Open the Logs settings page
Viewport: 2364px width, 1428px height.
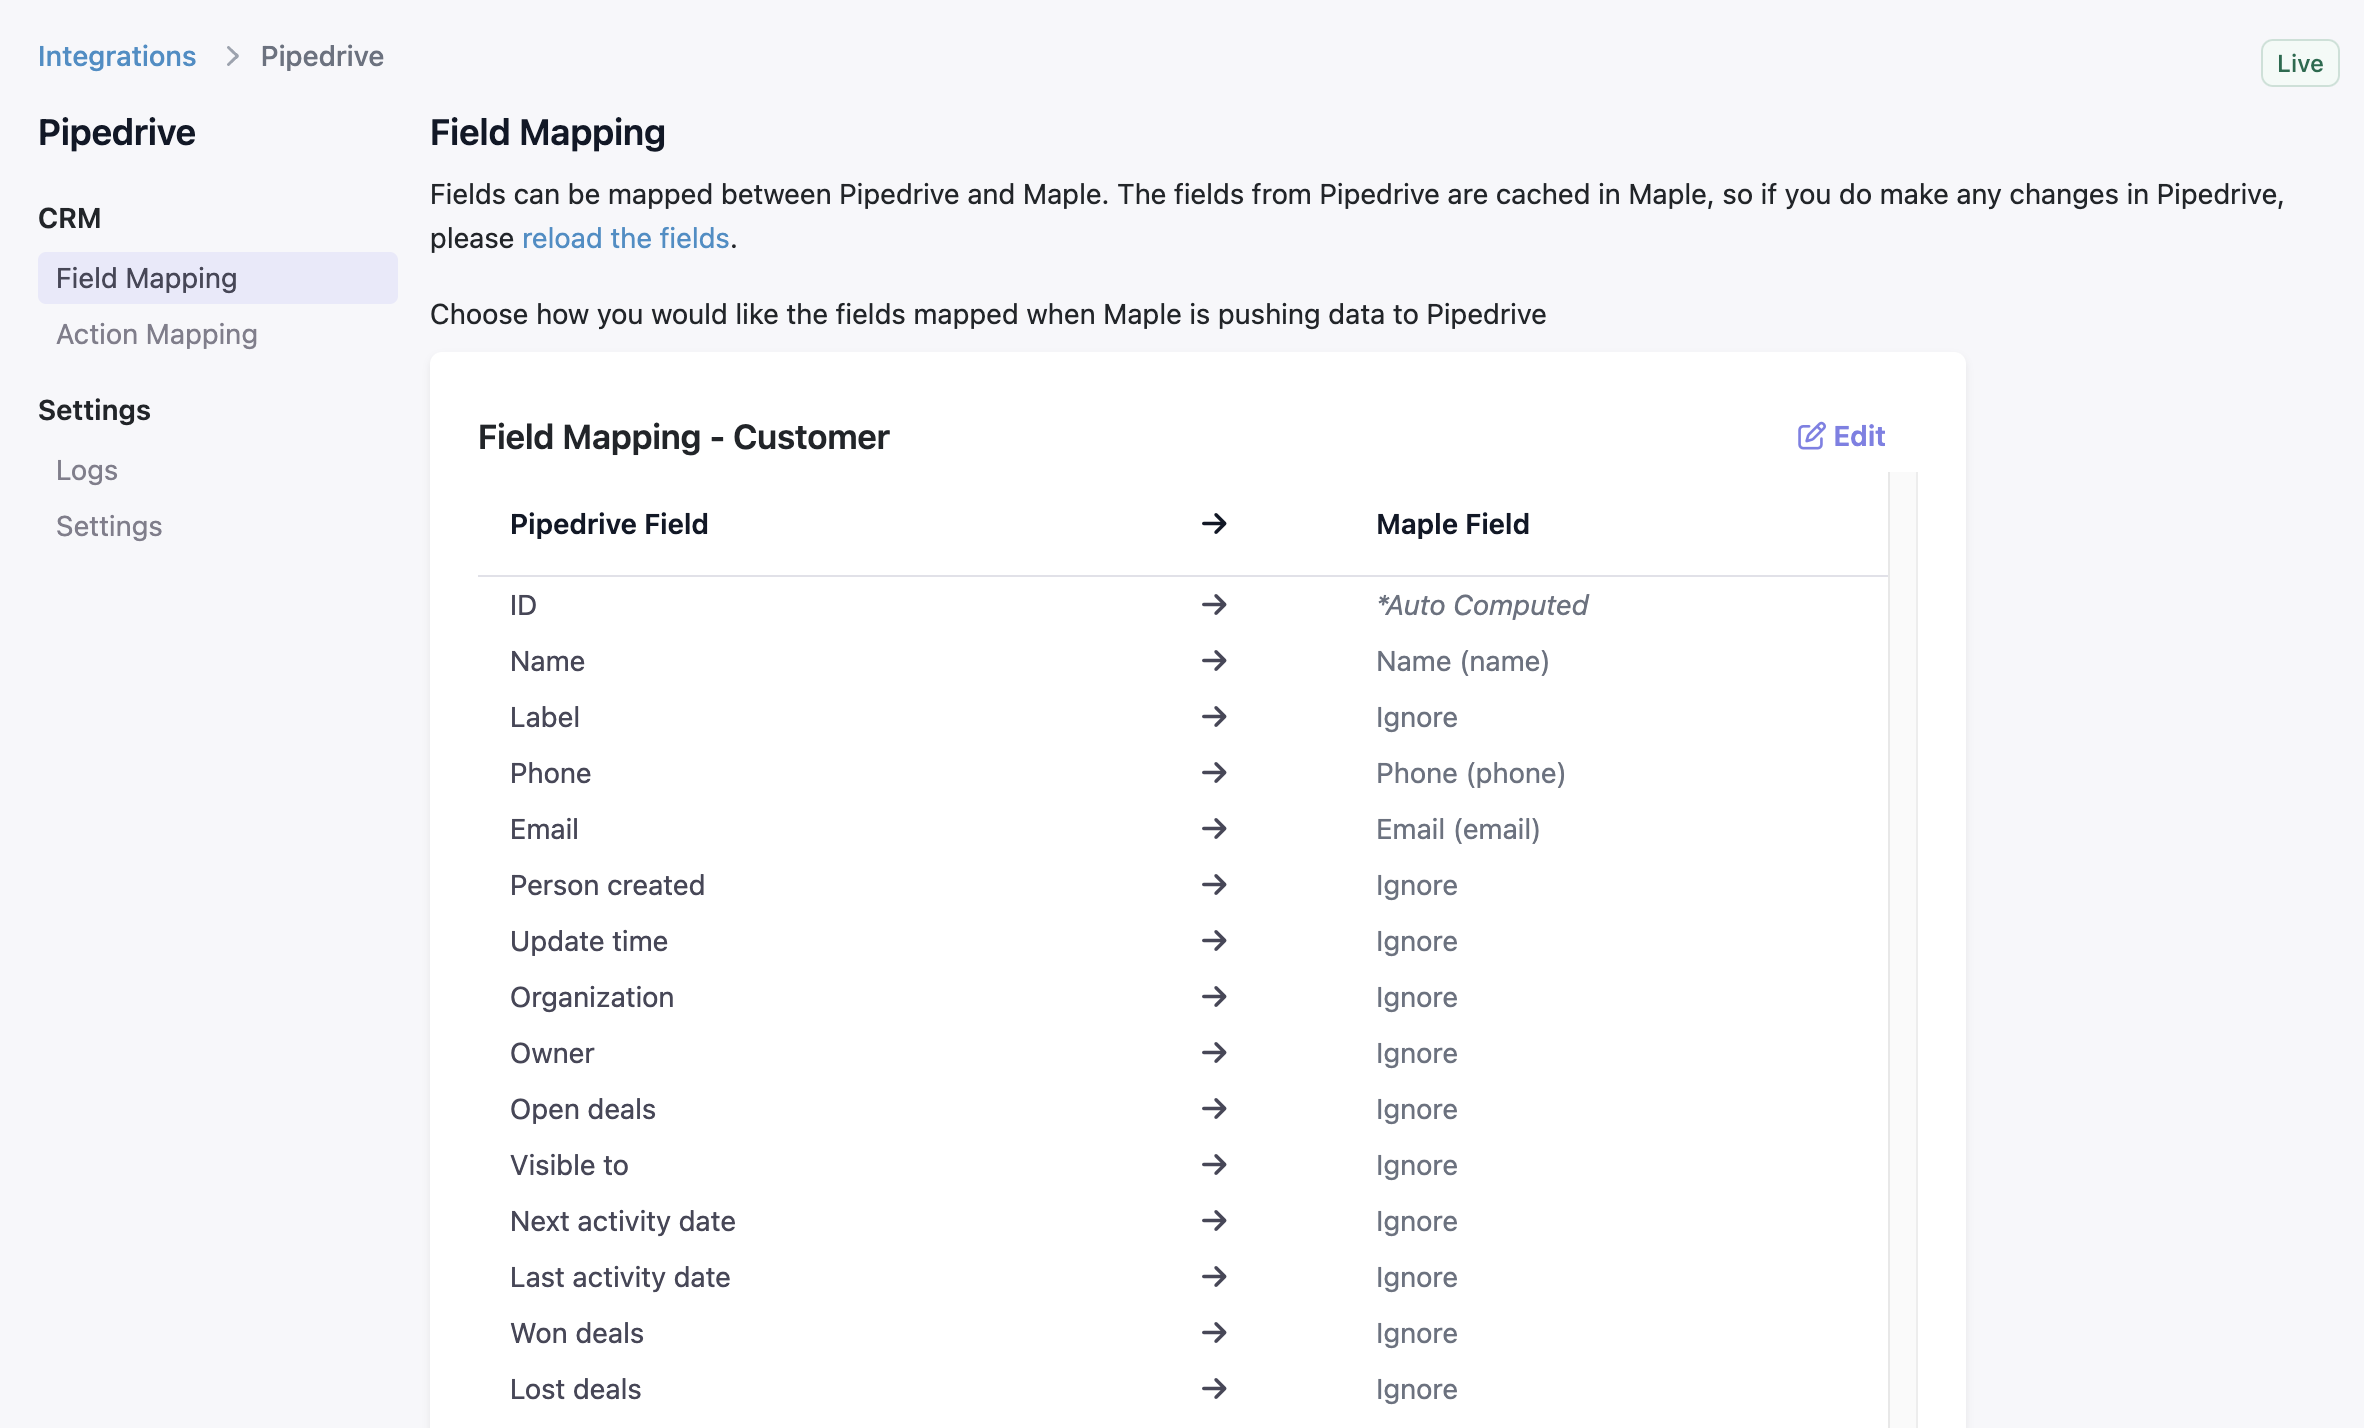coord(87,470)
